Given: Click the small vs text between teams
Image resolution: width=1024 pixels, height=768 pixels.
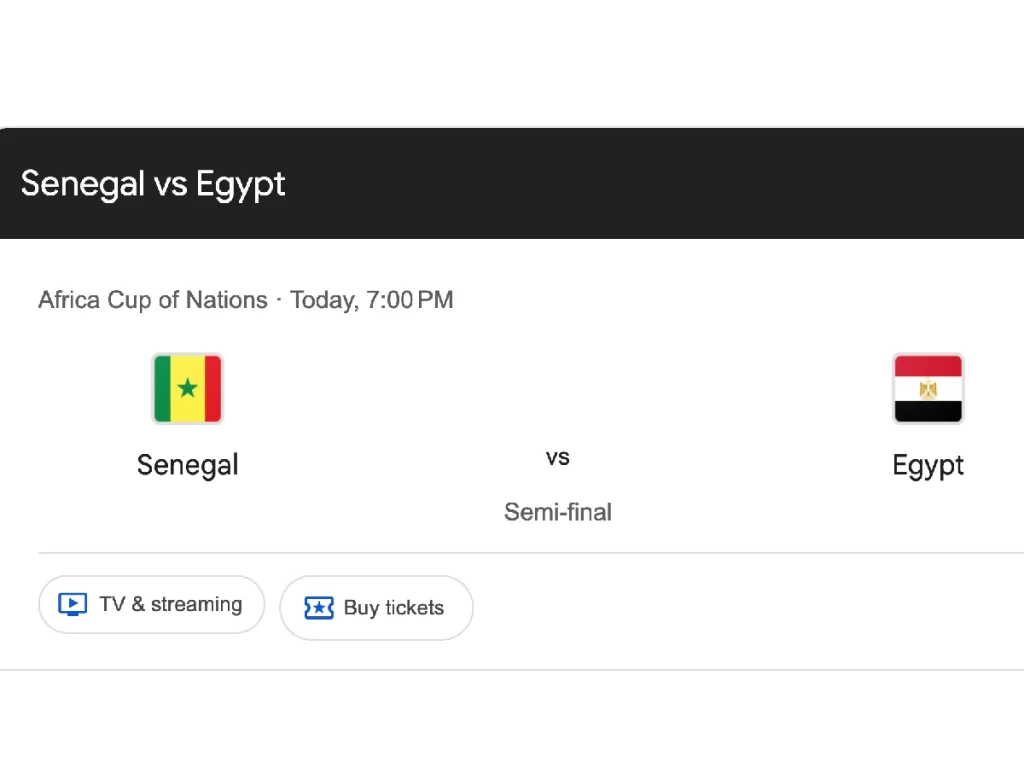Looking at the screenshot, I should 558,458.
